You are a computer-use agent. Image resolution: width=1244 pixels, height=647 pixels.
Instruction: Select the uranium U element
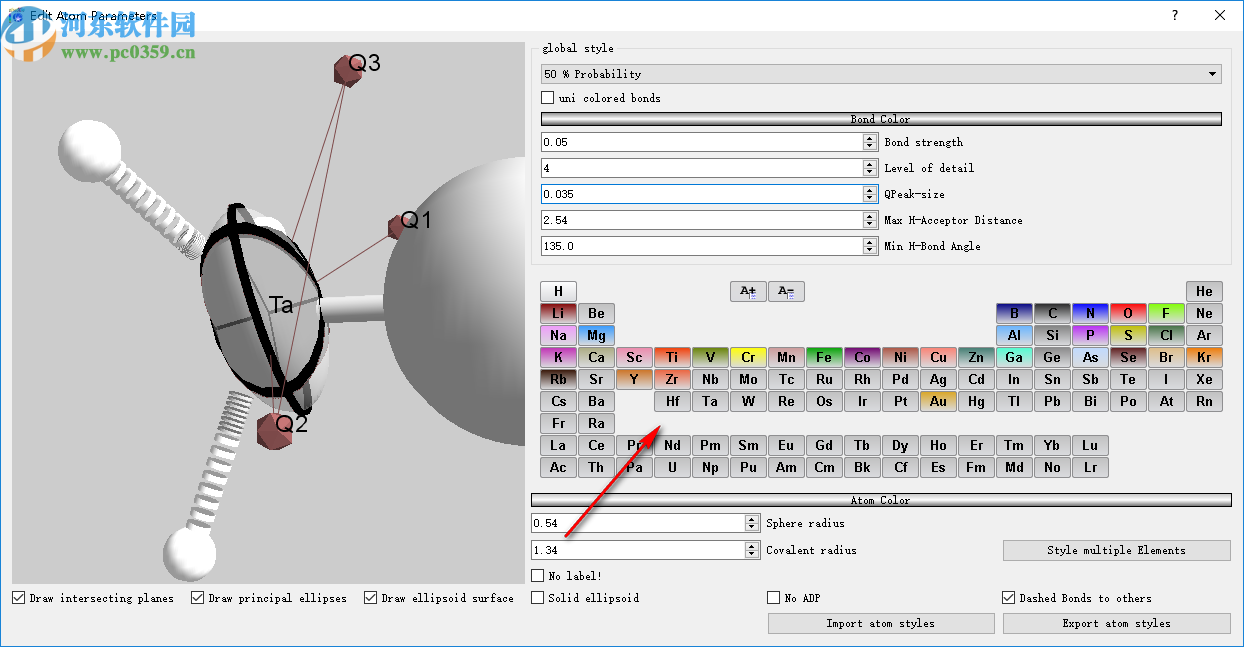click(x=672, y=467)
